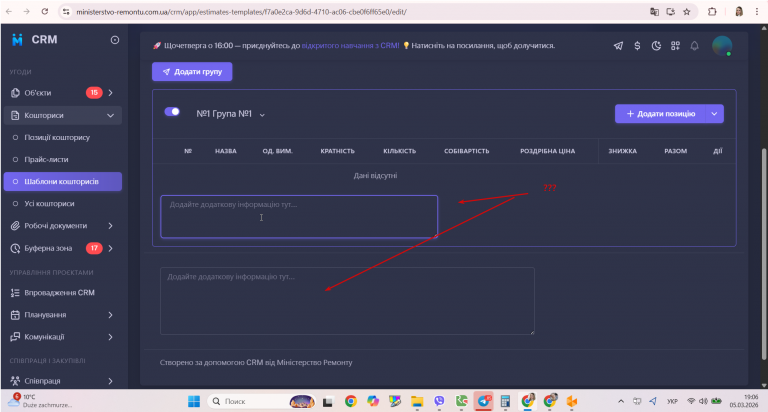The width and height of the screenshot is (768, 412).
Task: Expand the Комунікації chevron
Action: [x=110, y=337]
